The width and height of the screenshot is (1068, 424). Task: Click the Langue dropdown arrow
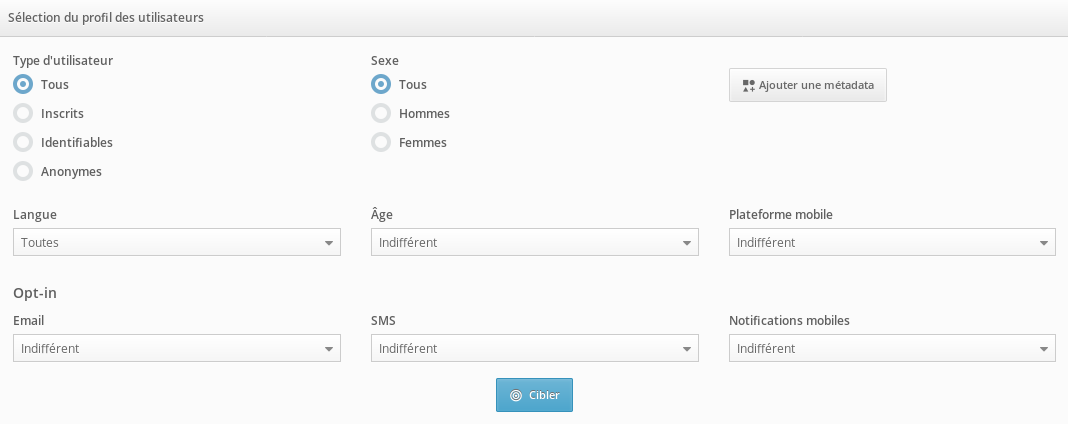click(329, 243)
